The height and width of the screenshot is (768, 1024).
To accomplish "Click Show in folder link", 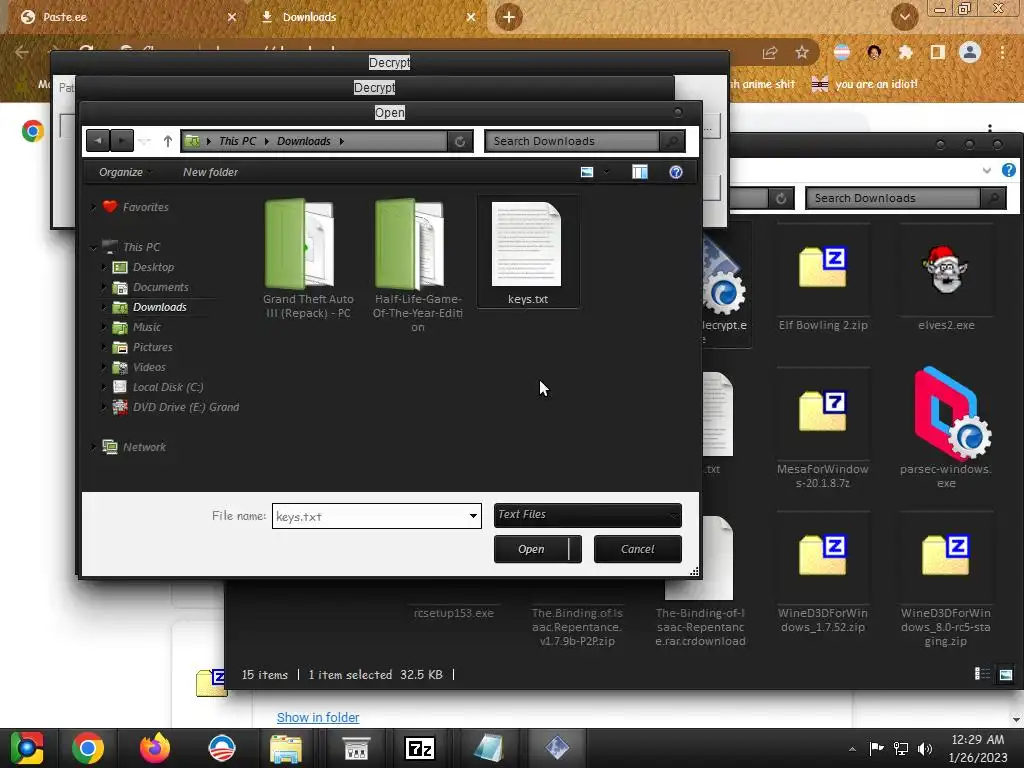I will tap(318, 718).
